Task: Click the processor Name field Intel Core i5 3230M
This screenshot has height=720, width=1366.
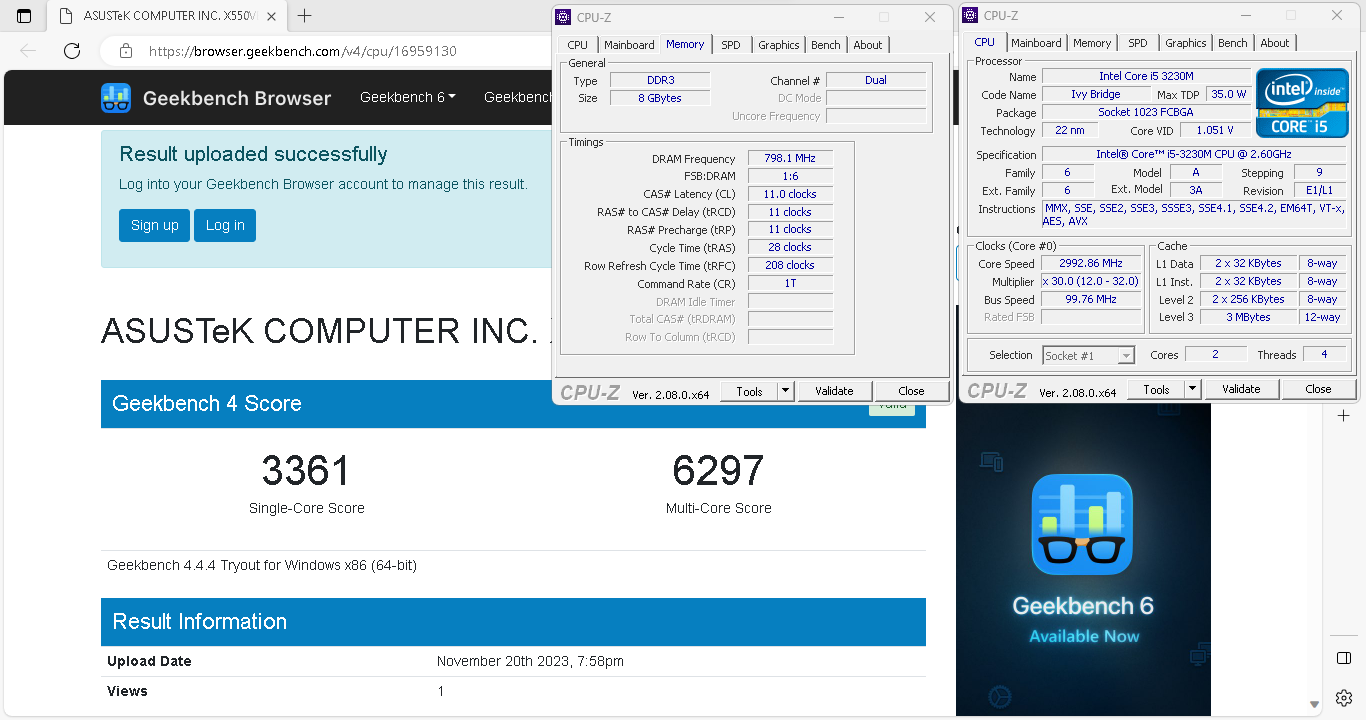Action: pos(1146,76)
